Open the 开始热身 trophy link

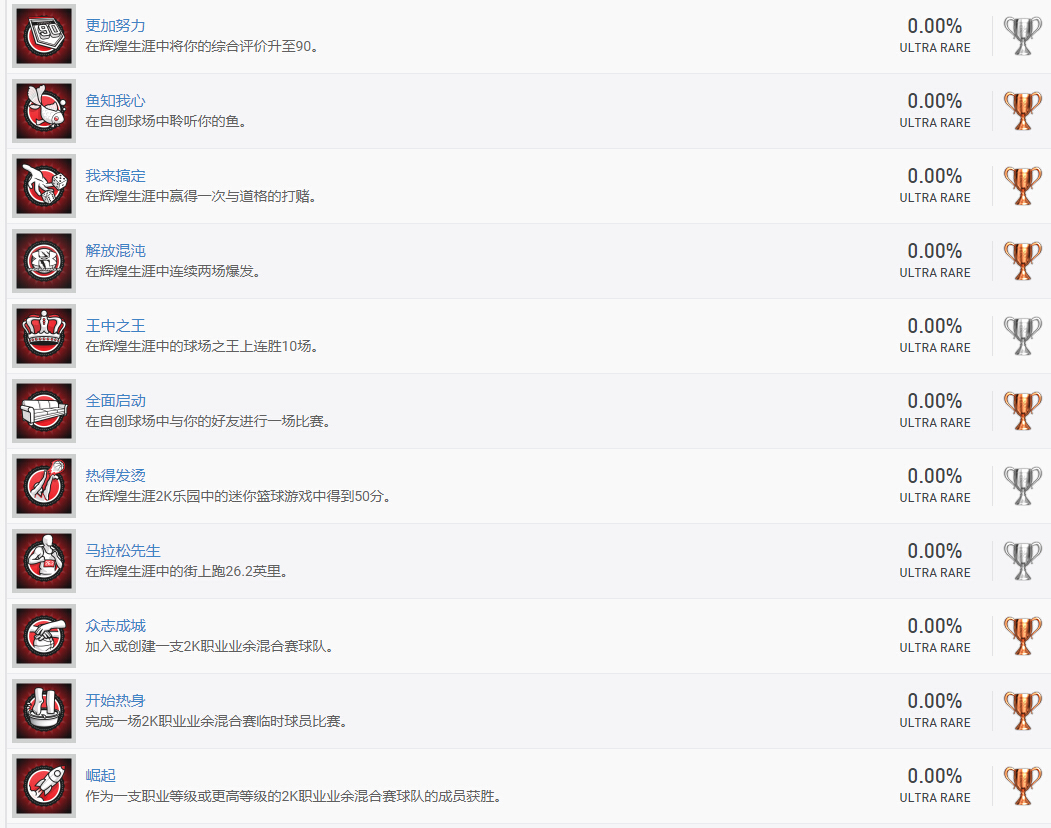point(115,701)
